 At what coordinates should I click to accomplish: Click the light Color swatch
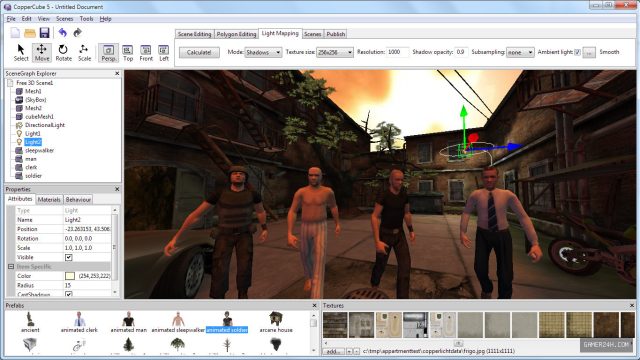(70, 276)
